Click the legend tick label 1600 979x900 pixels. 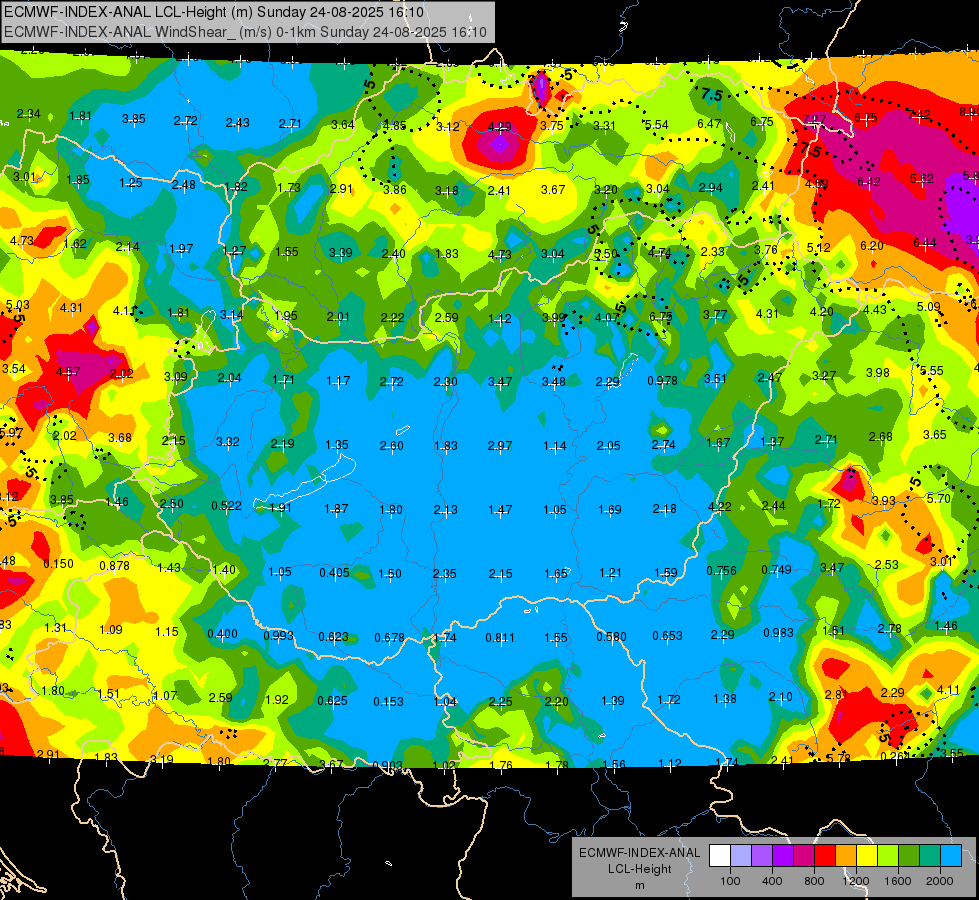(898, 881)
